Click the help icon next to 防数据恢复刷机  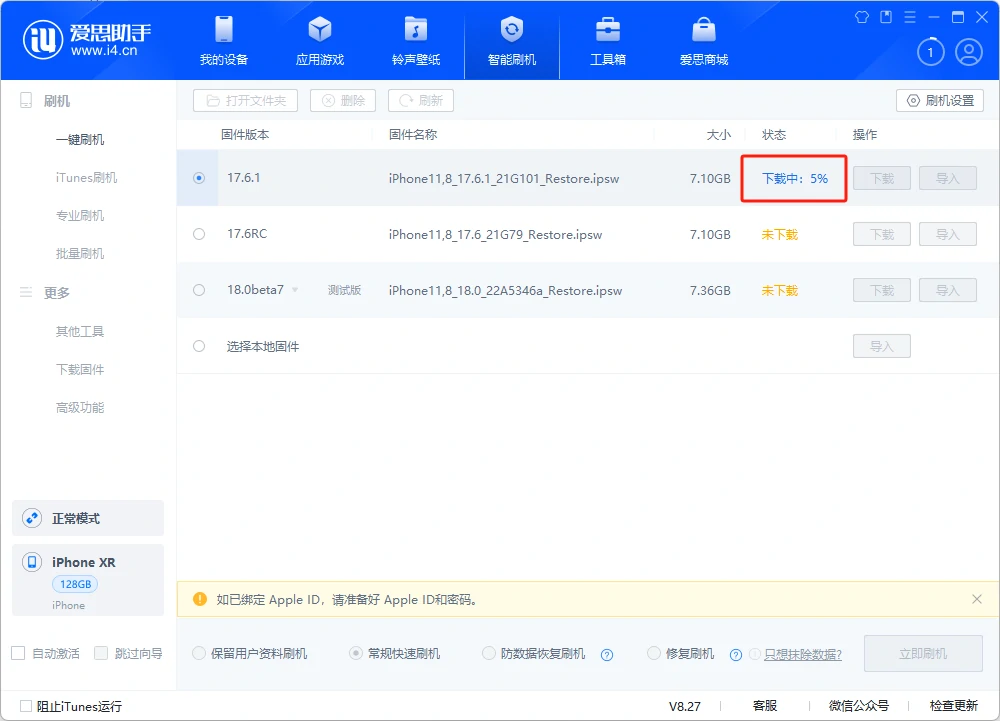(607, 655)
